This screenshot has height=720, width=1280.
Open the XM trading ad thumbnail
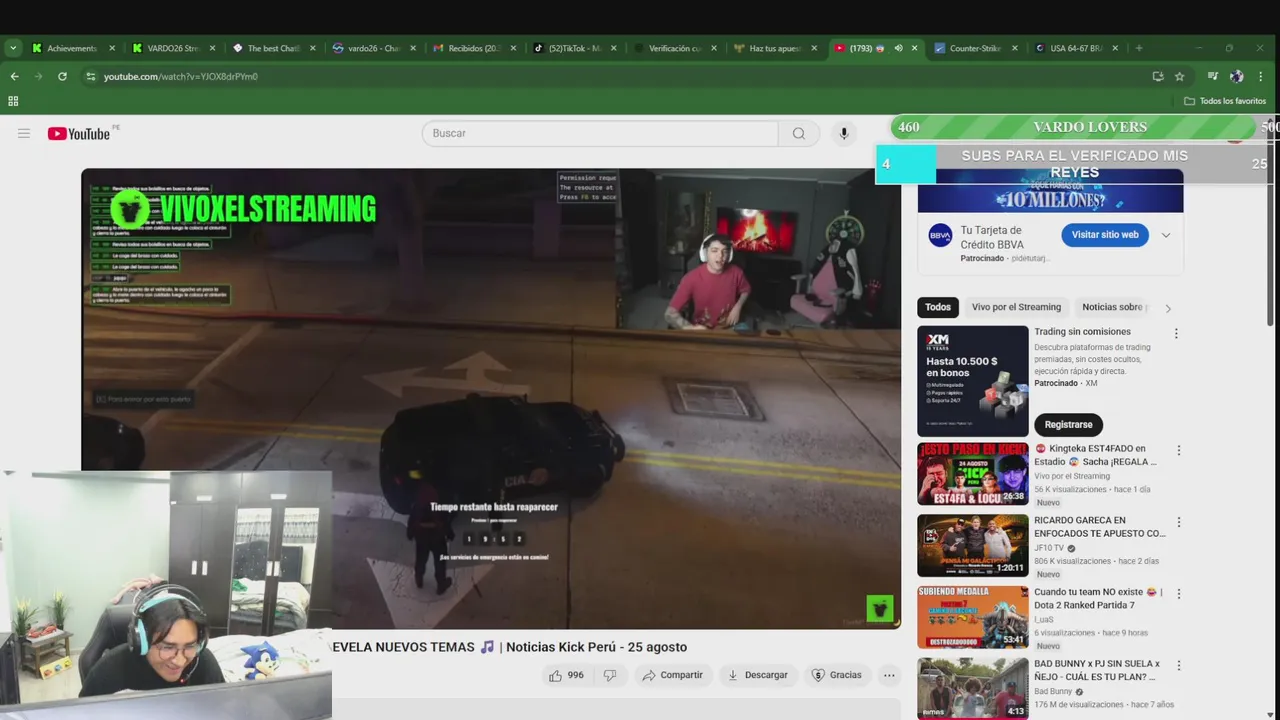(x=973, y=381)
